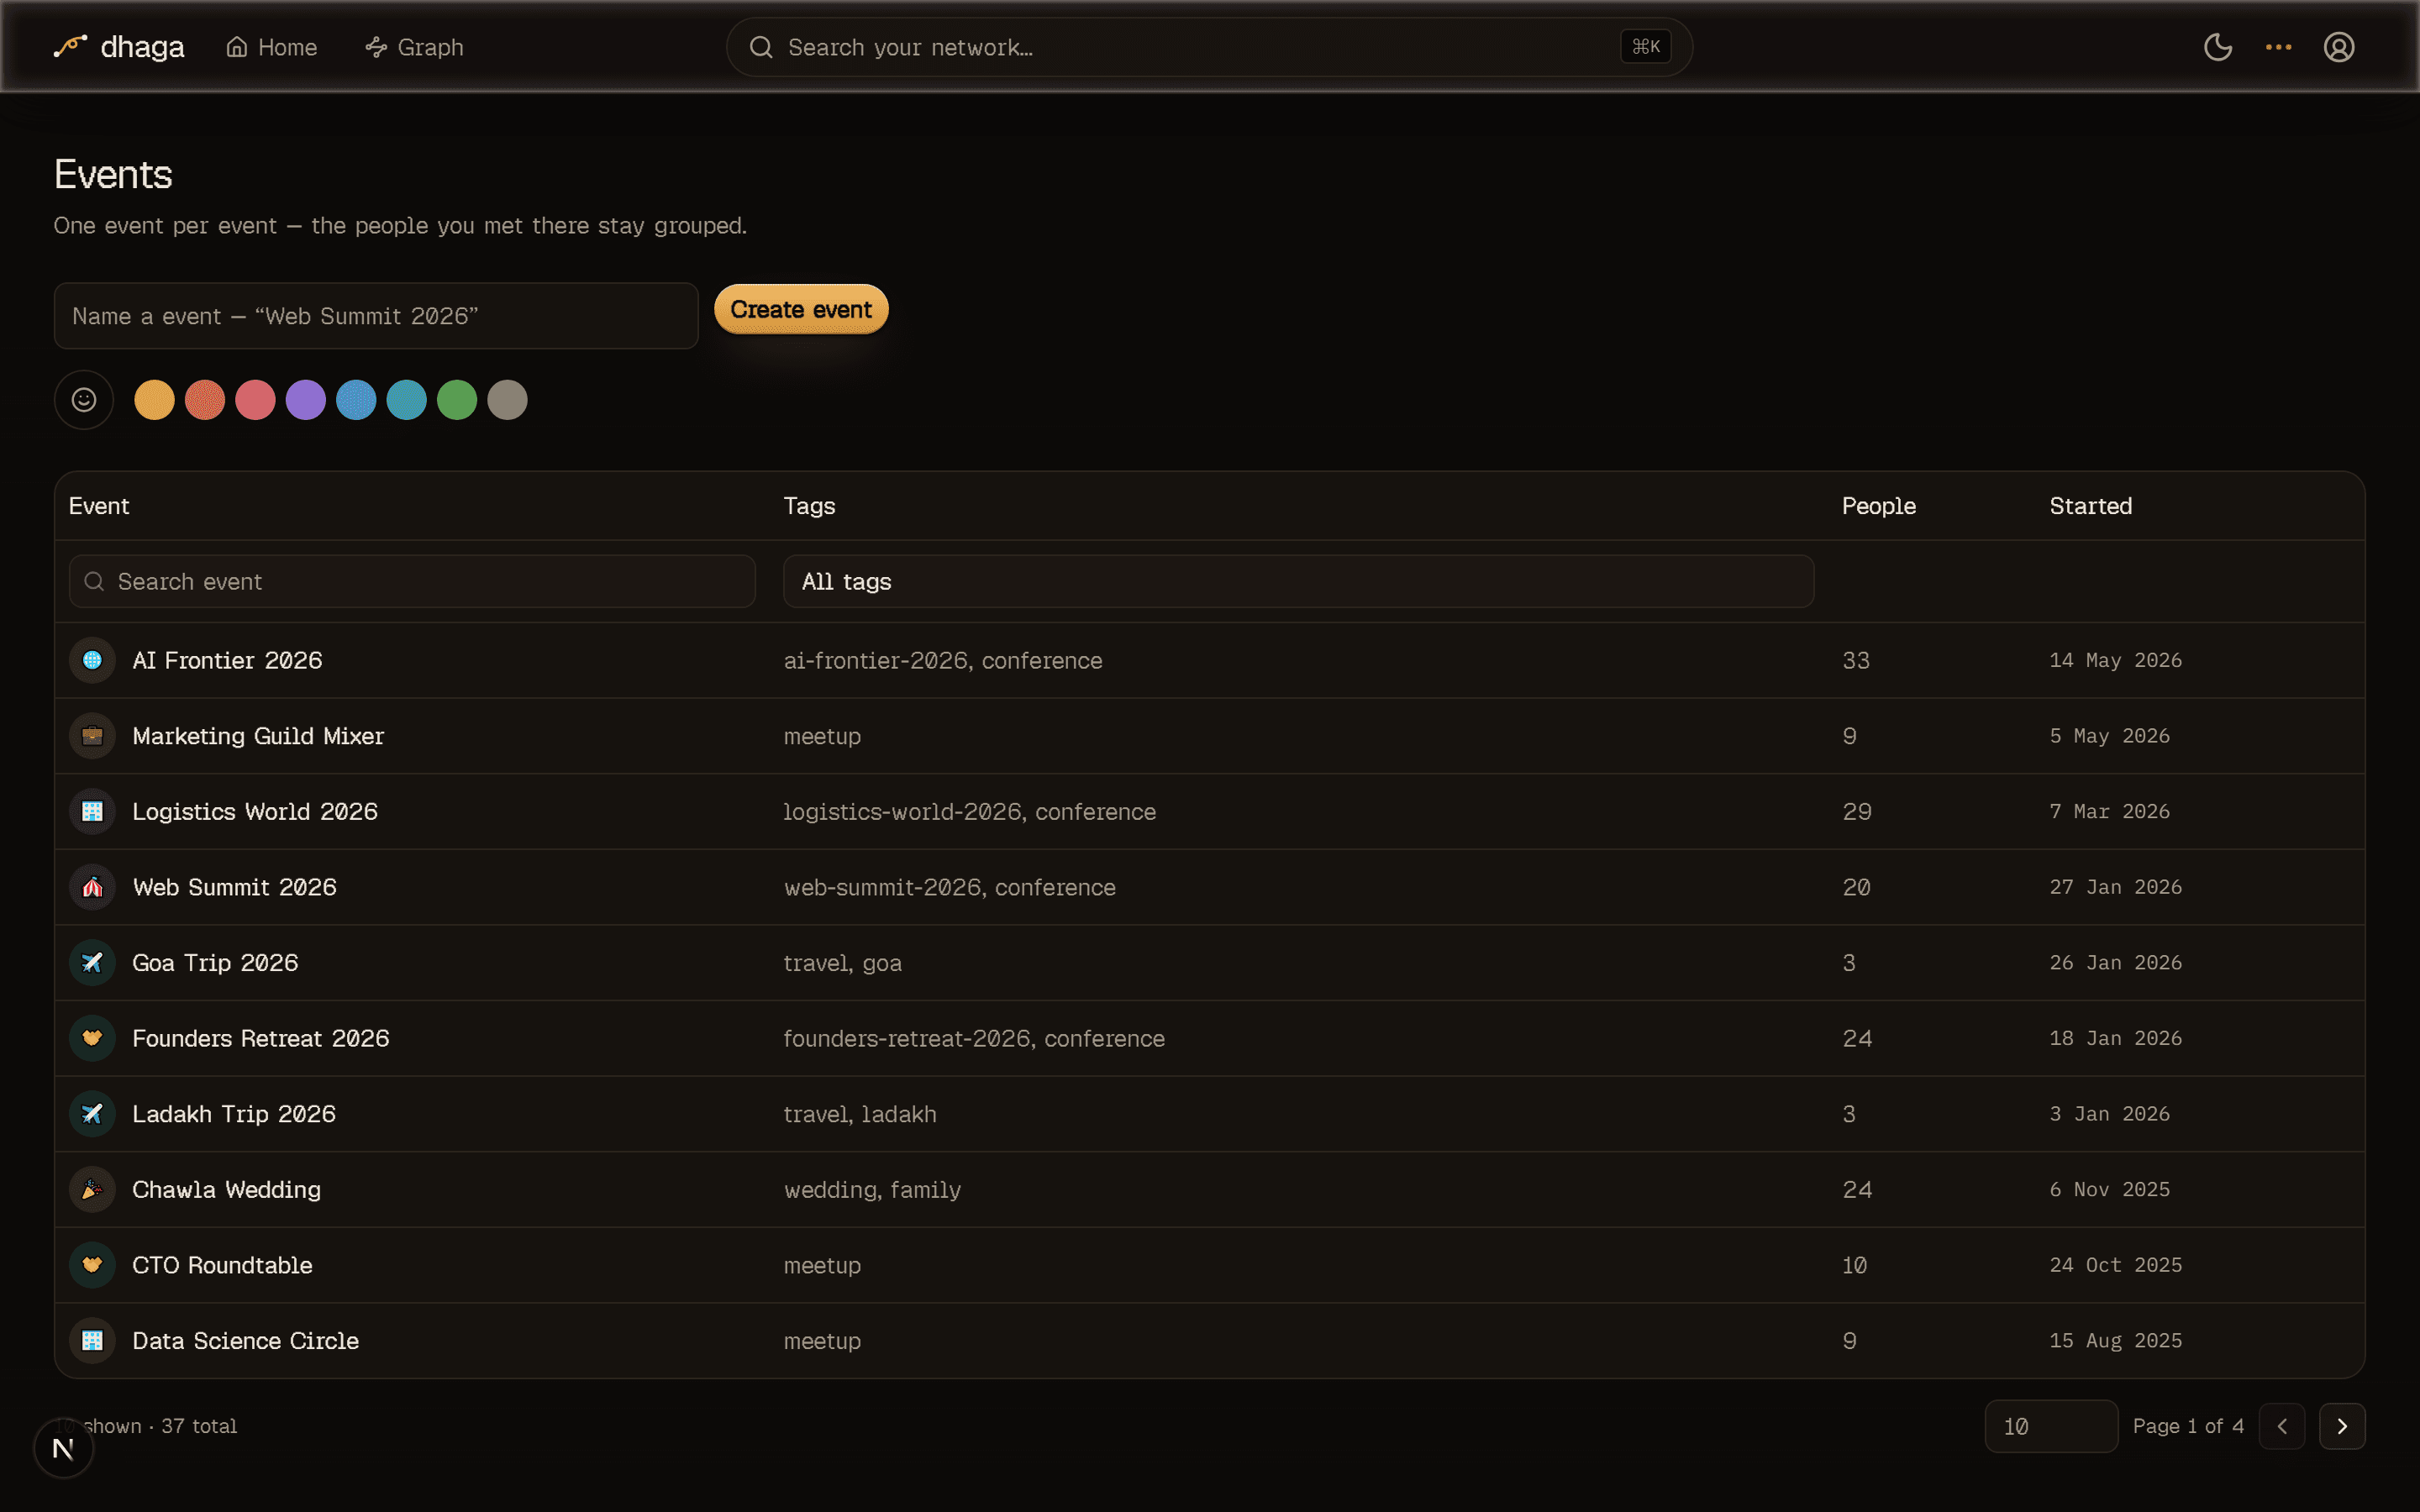The height and width of the screenshot is (1512, 2420).
Task: Click the people count 29
Action: coord(1856,811)
